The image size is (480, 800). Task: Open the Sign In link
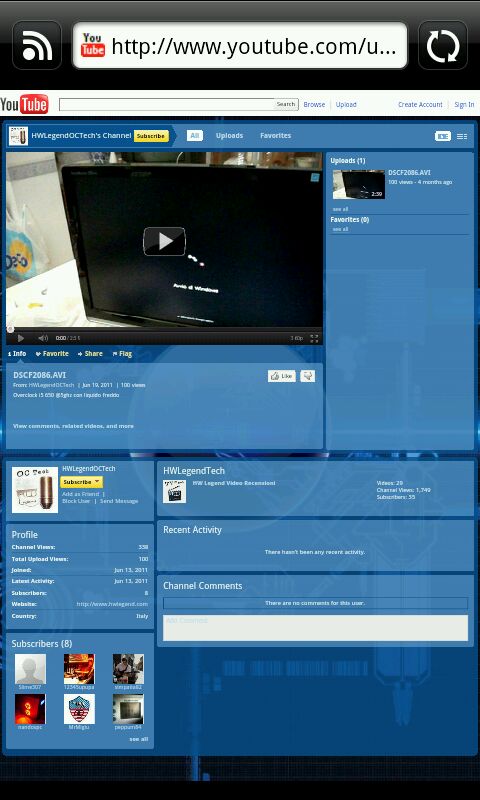pyautogui.click(x=464, y=105)
